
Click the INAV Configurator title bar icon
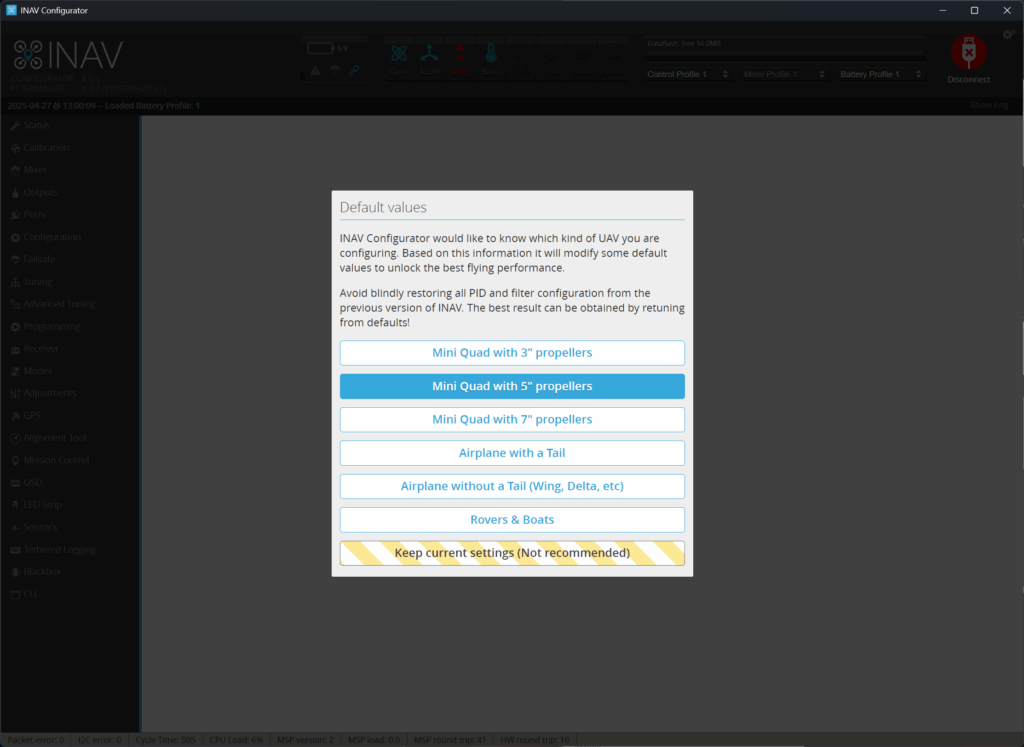[x=11, y=10]
